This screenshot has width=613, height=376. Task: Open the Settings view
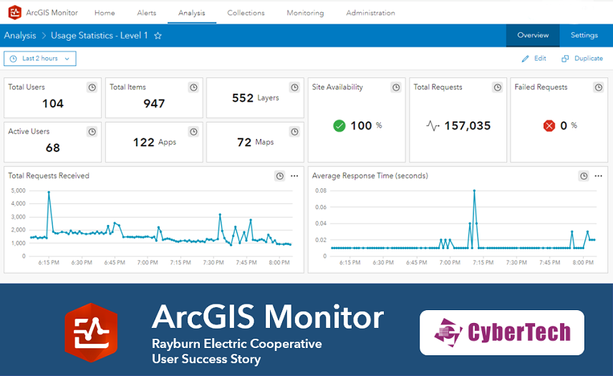tap(584, 36)
